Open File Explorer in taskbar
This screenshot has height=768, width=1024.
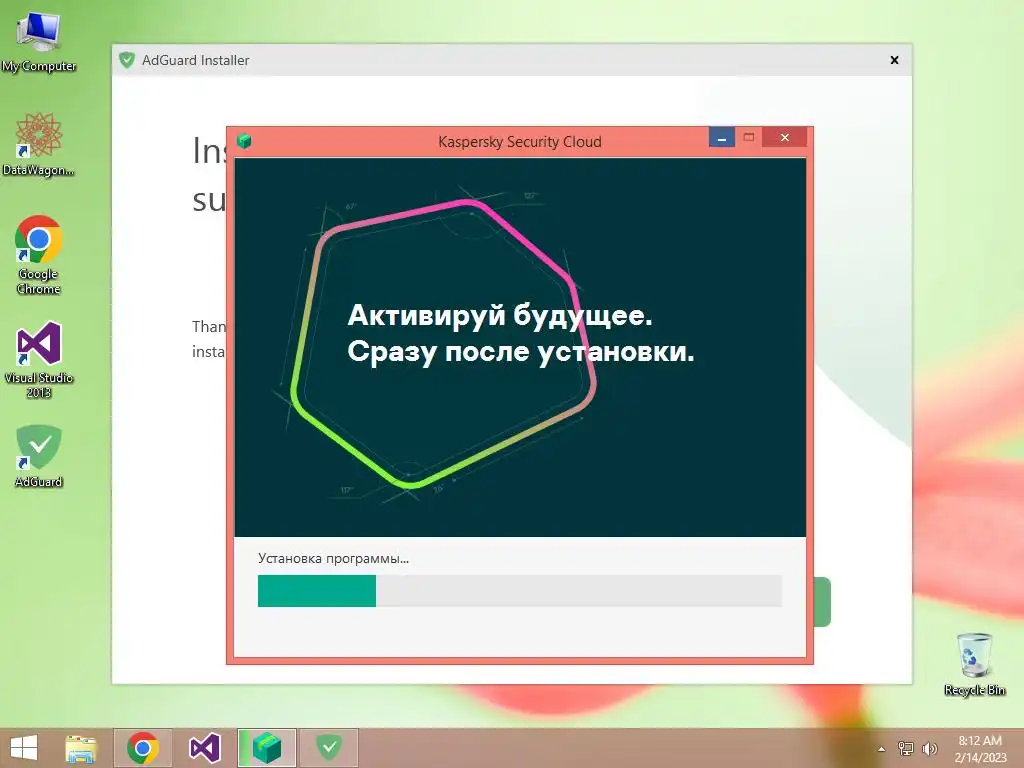(x=81, y=748)
